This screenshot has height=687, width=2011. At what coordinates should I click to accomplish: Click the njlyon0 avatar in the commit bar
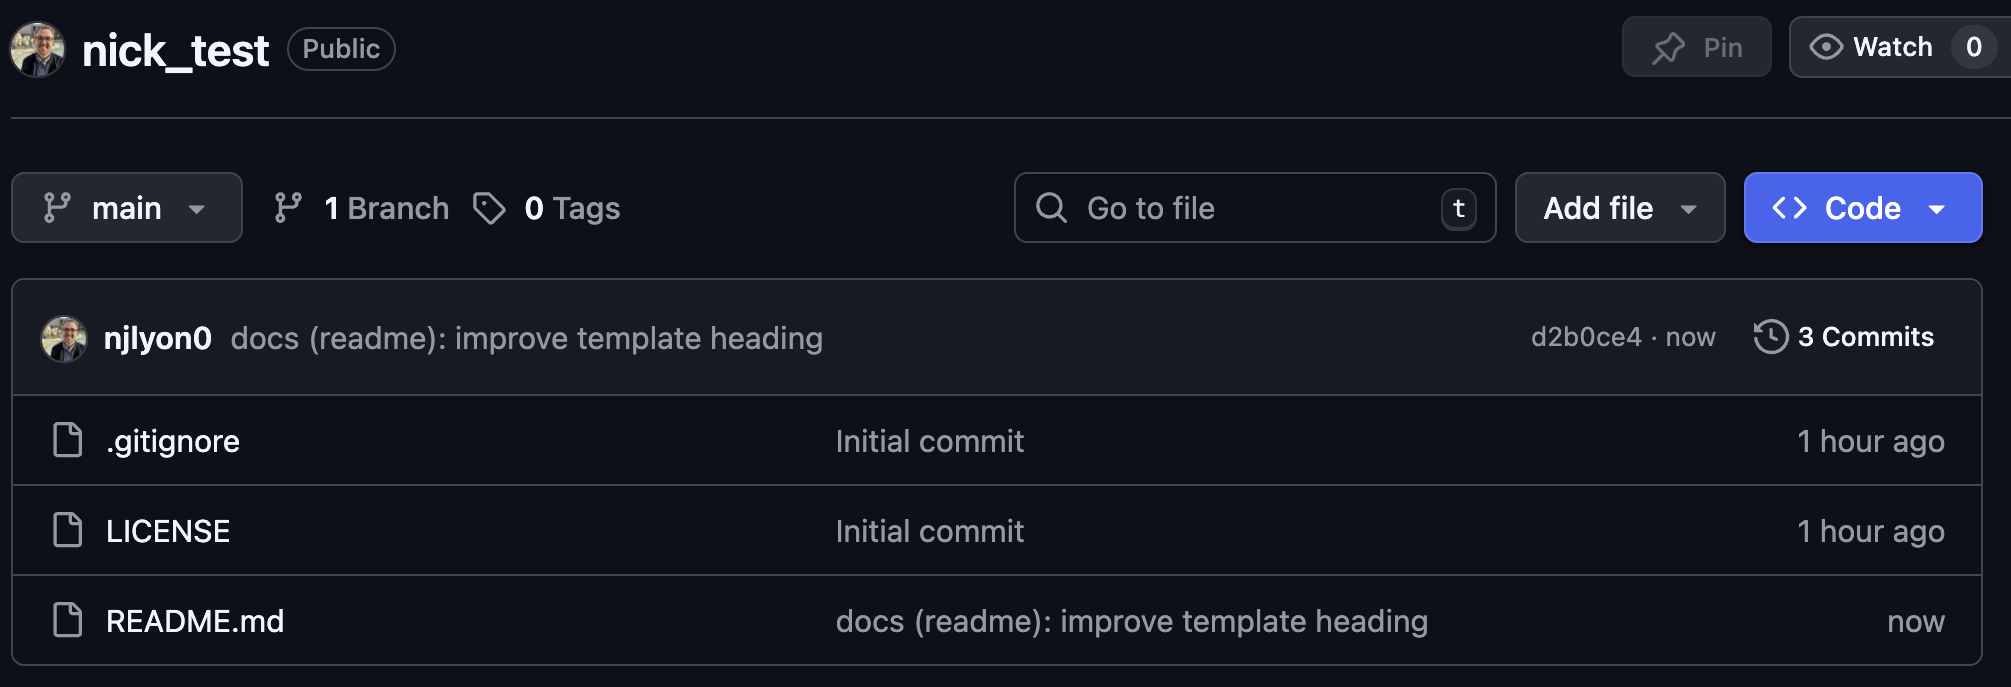[64, 338]
